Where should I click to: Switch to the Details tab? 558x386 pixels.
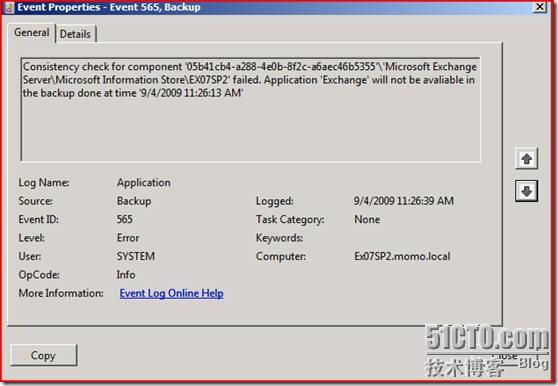(75, 34)
